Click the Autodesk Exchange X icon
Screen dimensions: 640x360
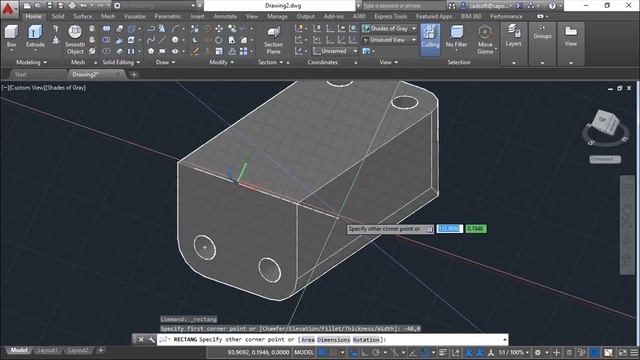pos(519,6)
